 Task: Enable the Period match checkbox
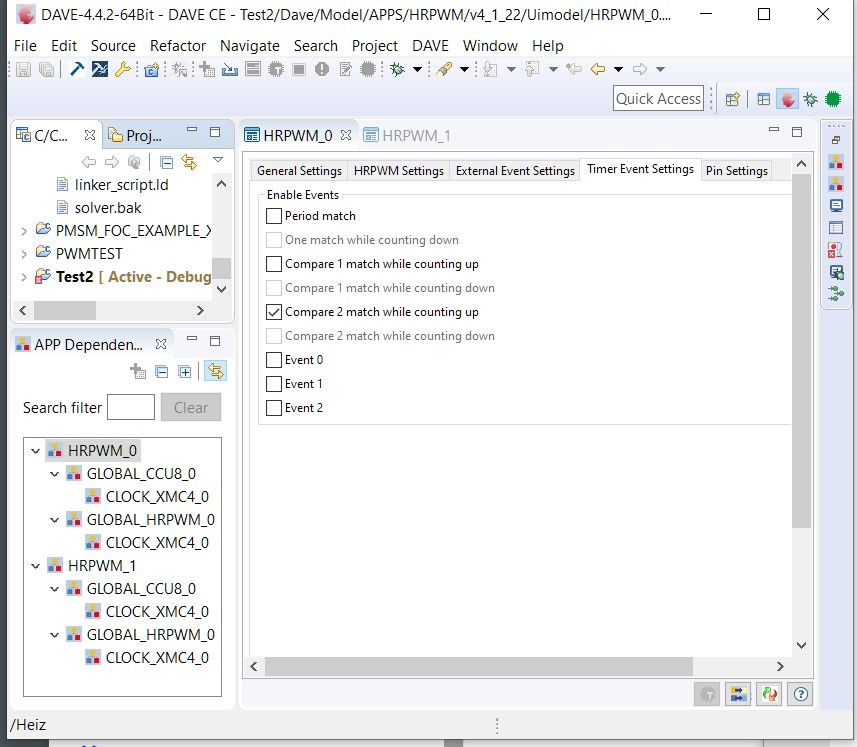[x=274, y=216]
